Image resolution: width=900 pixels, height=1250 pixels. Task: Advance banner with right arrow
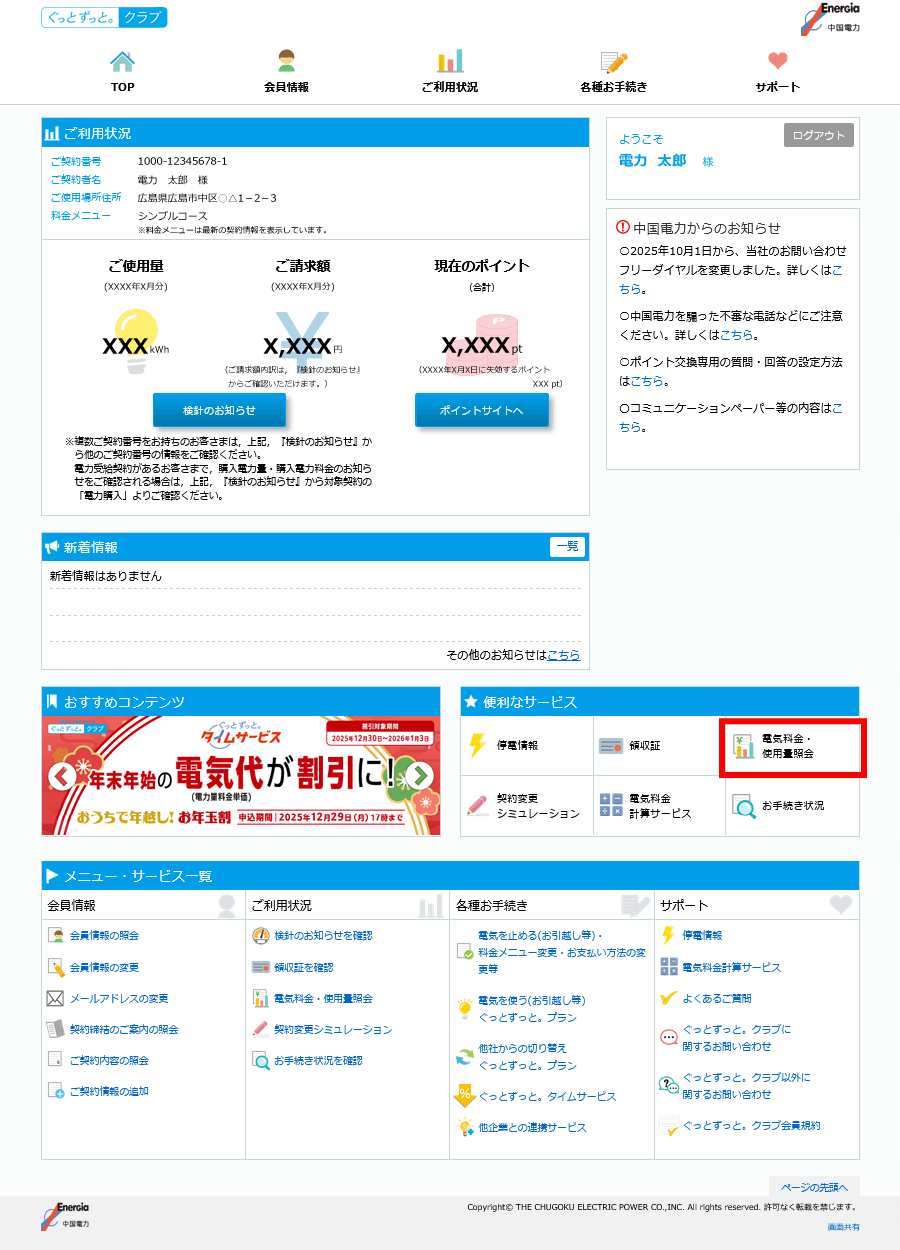(420, 776)
